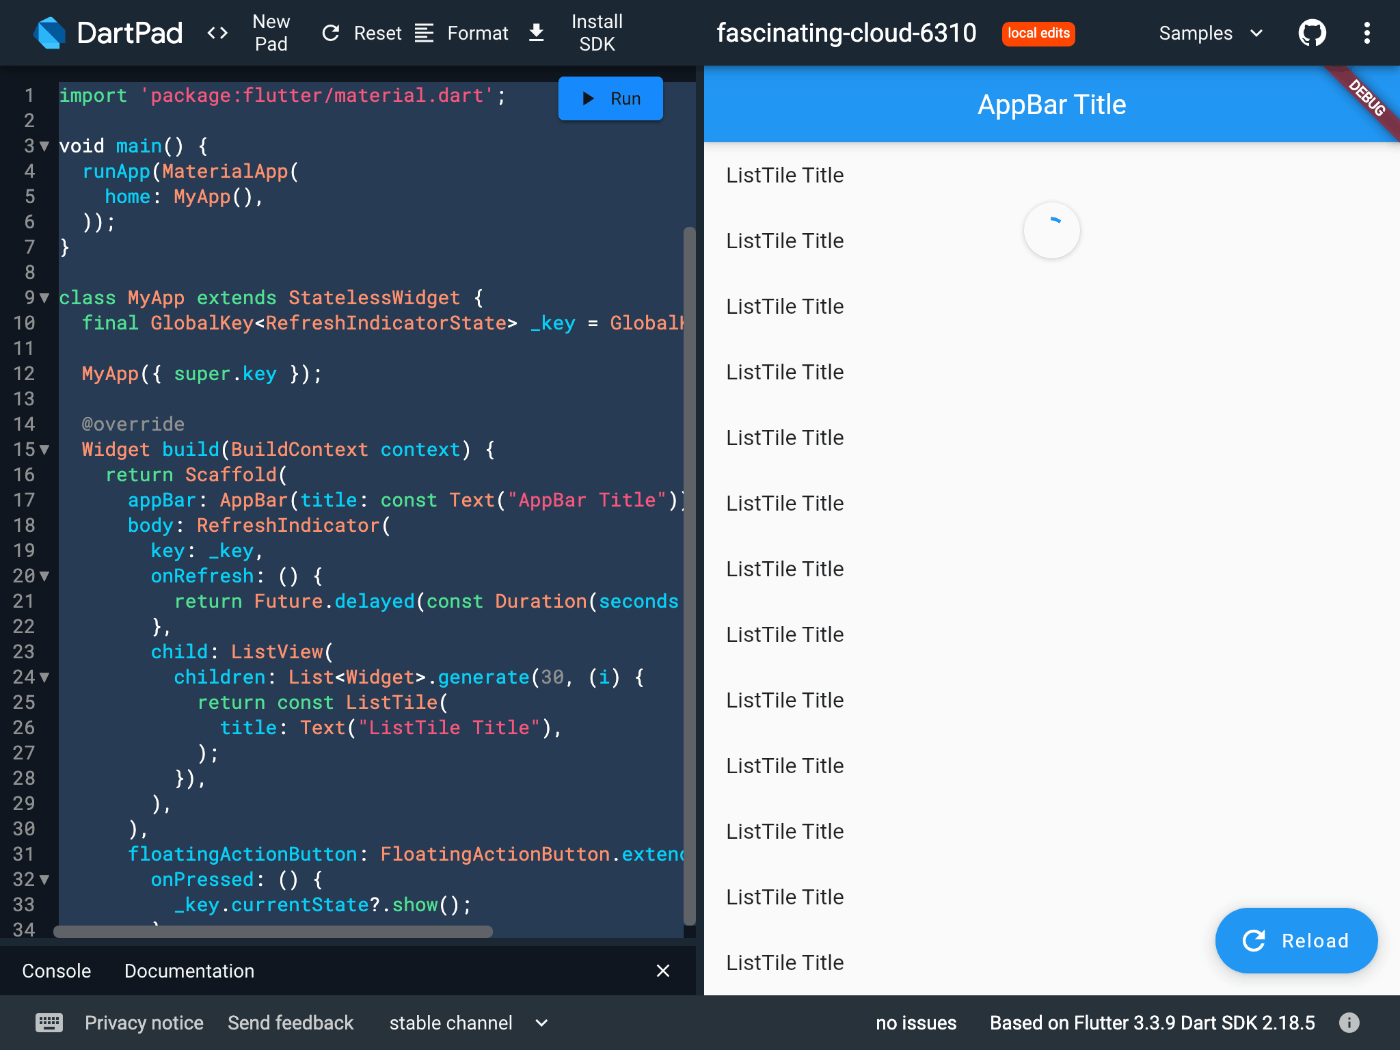Click the editor horizontal scrollbar
The image size is (1400, 1050).
(273, 932)
